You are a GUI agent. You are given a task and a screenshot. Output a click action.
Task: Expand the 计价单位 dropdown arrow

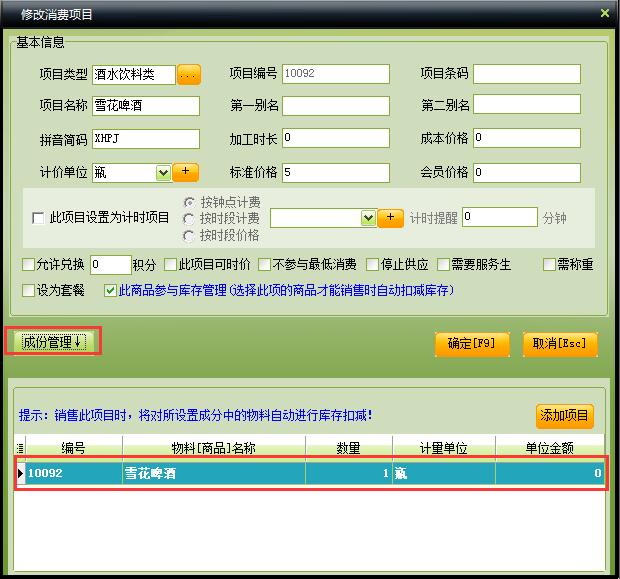[x=163, y=173]
